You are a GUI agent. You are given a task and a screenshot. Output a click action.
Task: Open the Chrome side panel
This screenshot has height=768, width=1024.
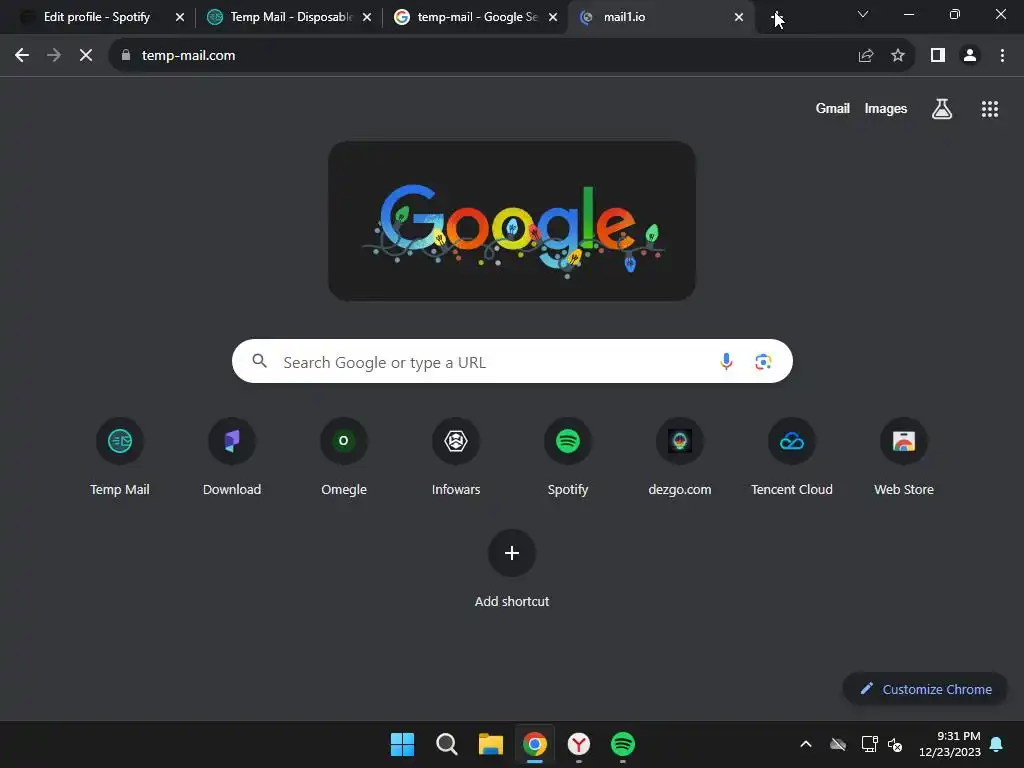pyautogui.click(x=938, y=56)
